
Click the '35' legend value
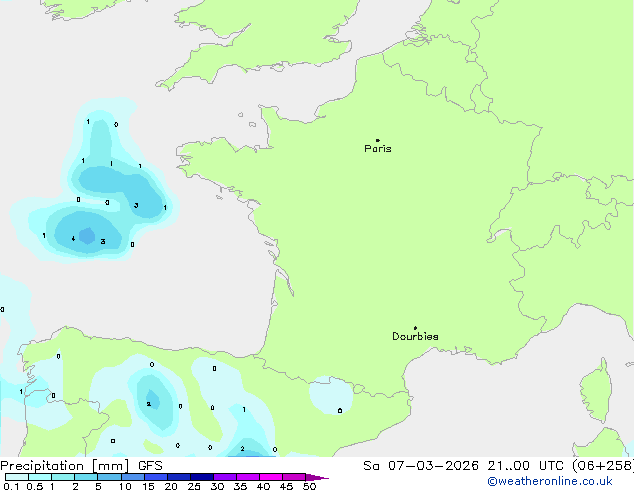tap(240, 486)
